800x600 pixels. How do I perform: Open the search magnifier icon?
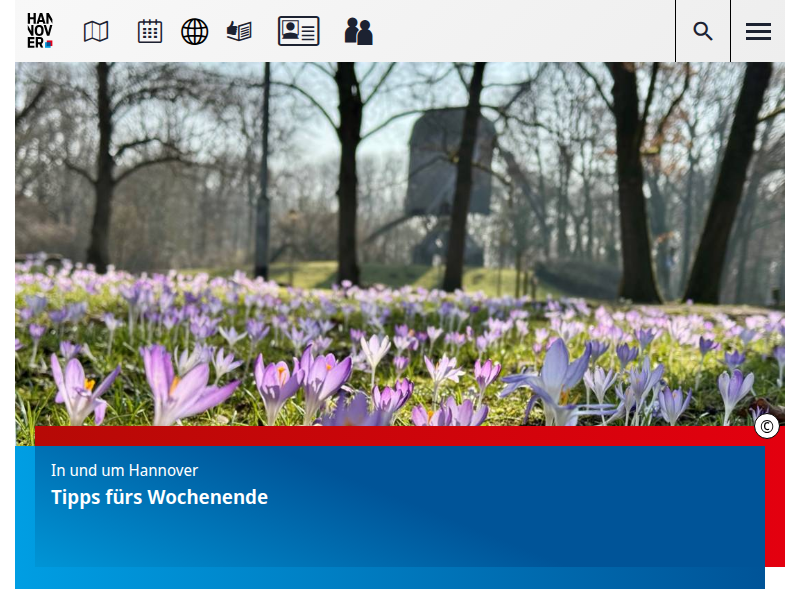701,31
